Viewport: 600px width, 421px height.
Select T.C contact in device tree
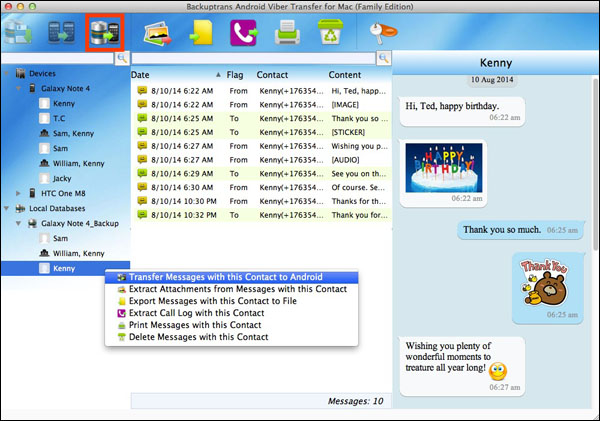point(59,118)
